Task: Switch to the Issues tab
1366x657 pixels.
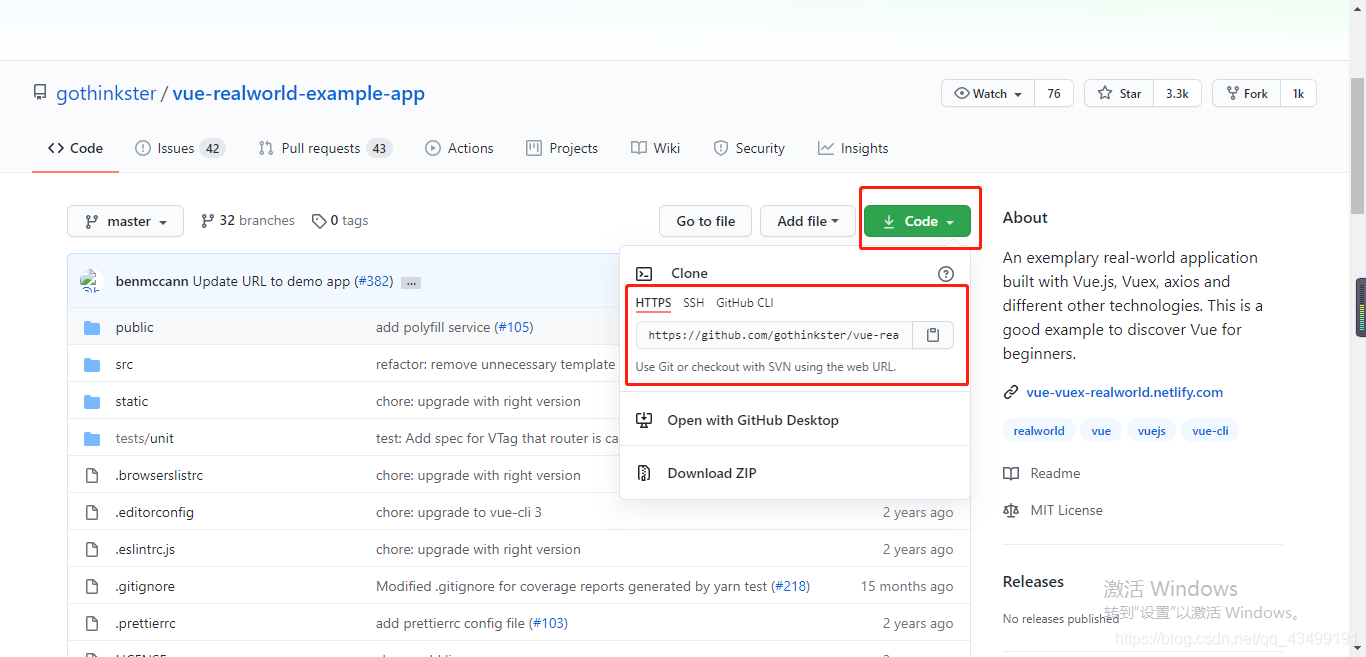Action: pos(180,148)
